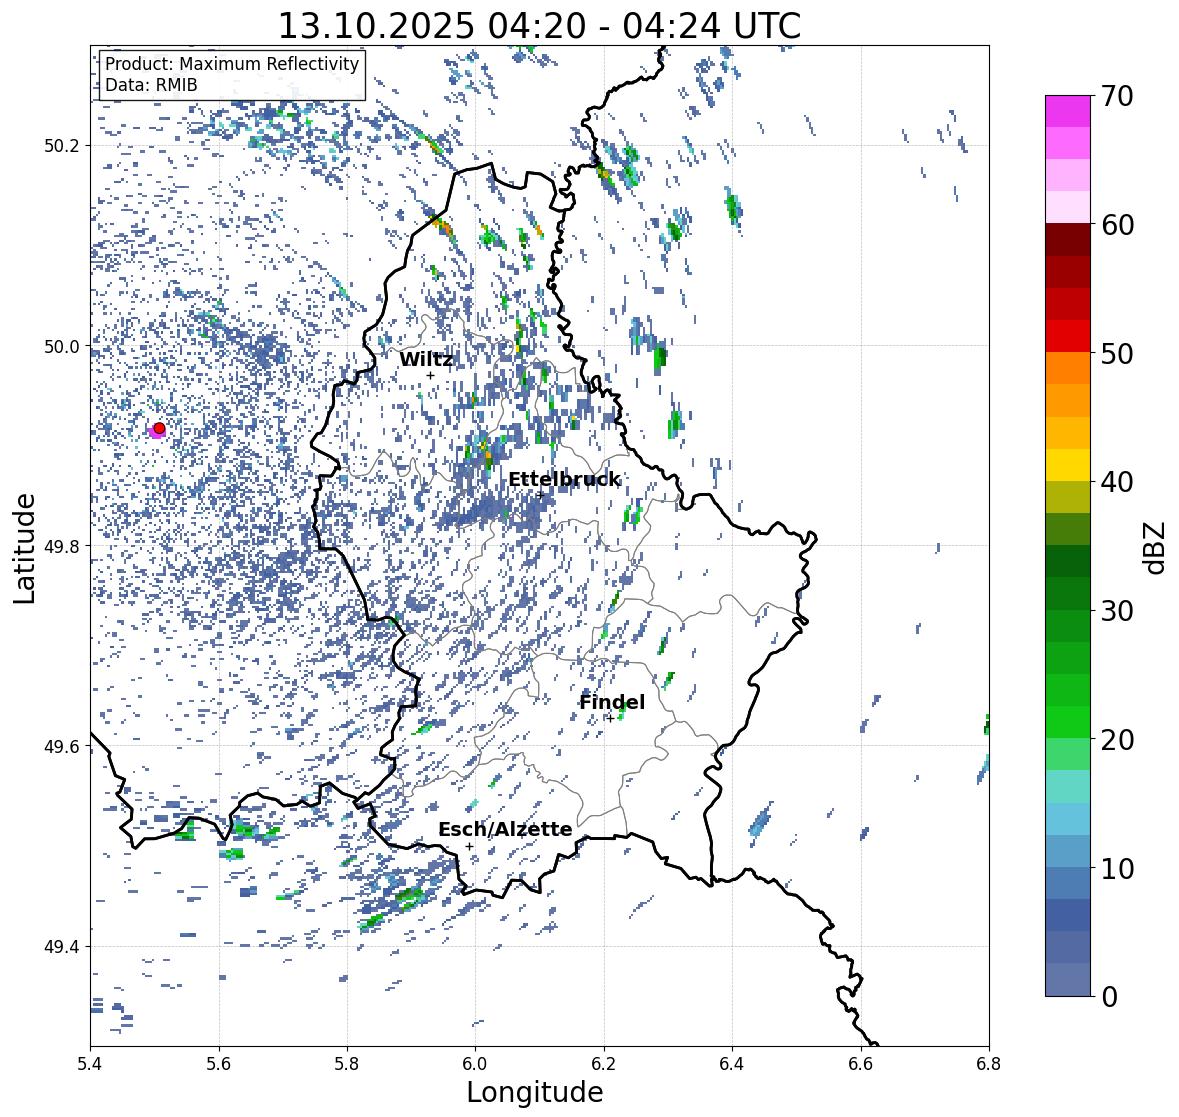This screenshot has width=1179, height=1117.
Task: Click the Findel station label
Action: coord(611,702)
